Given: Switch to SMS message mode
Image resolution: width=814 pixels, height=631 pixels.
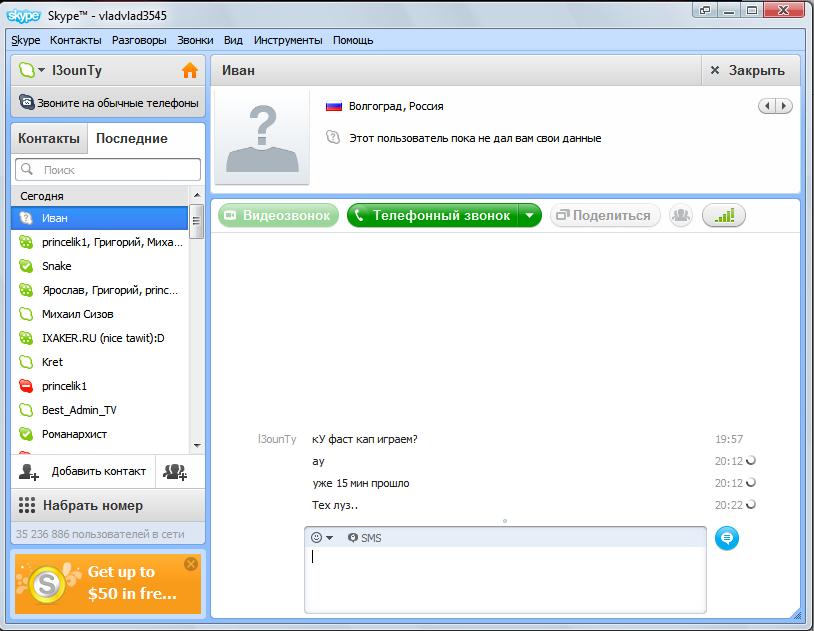Looking at the screenshot, I should 365,538.
